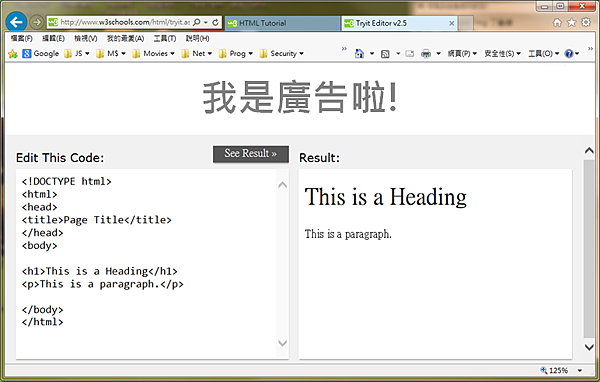Click the <h1>This is a Heading</h1> code line
The width and height of the screenshot is (600, 382).
click(99, 271)
